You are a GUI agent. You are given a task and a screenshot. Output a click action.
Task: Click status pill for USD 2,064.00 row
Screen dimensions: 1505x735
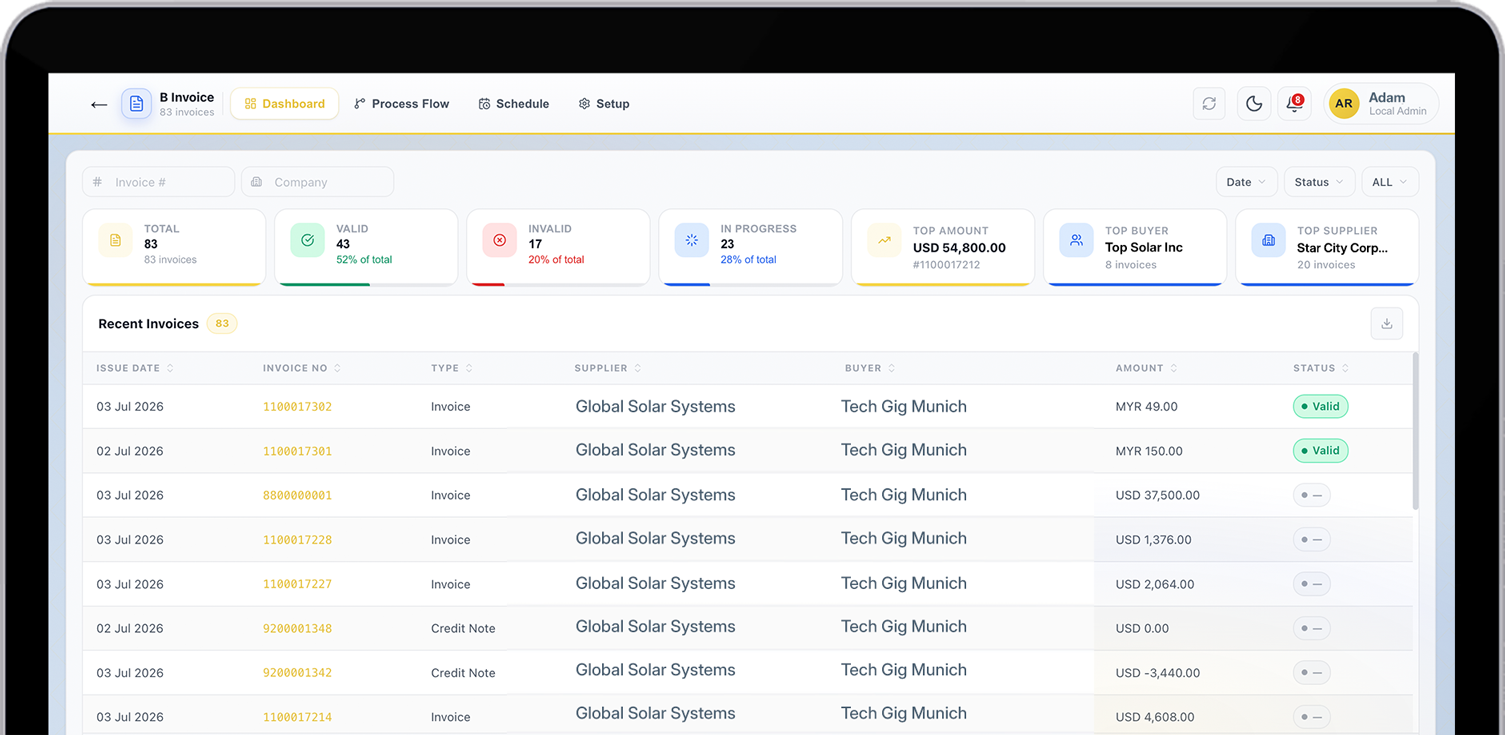(x=1311, y=584)
